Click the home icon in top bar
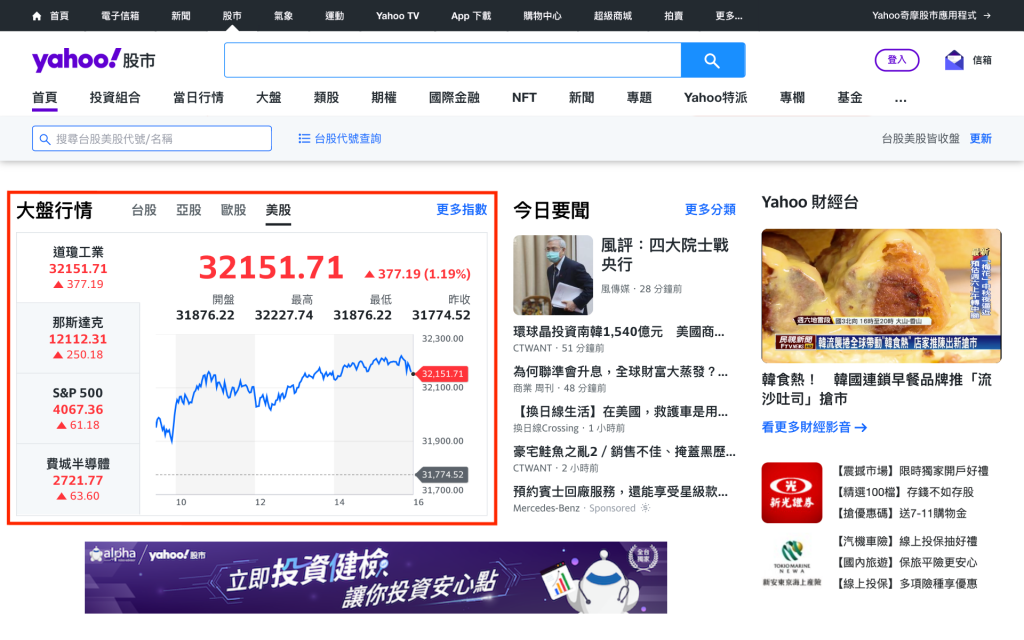The height and width of the screenshot is (640, 1024). [x=37, y=16]
